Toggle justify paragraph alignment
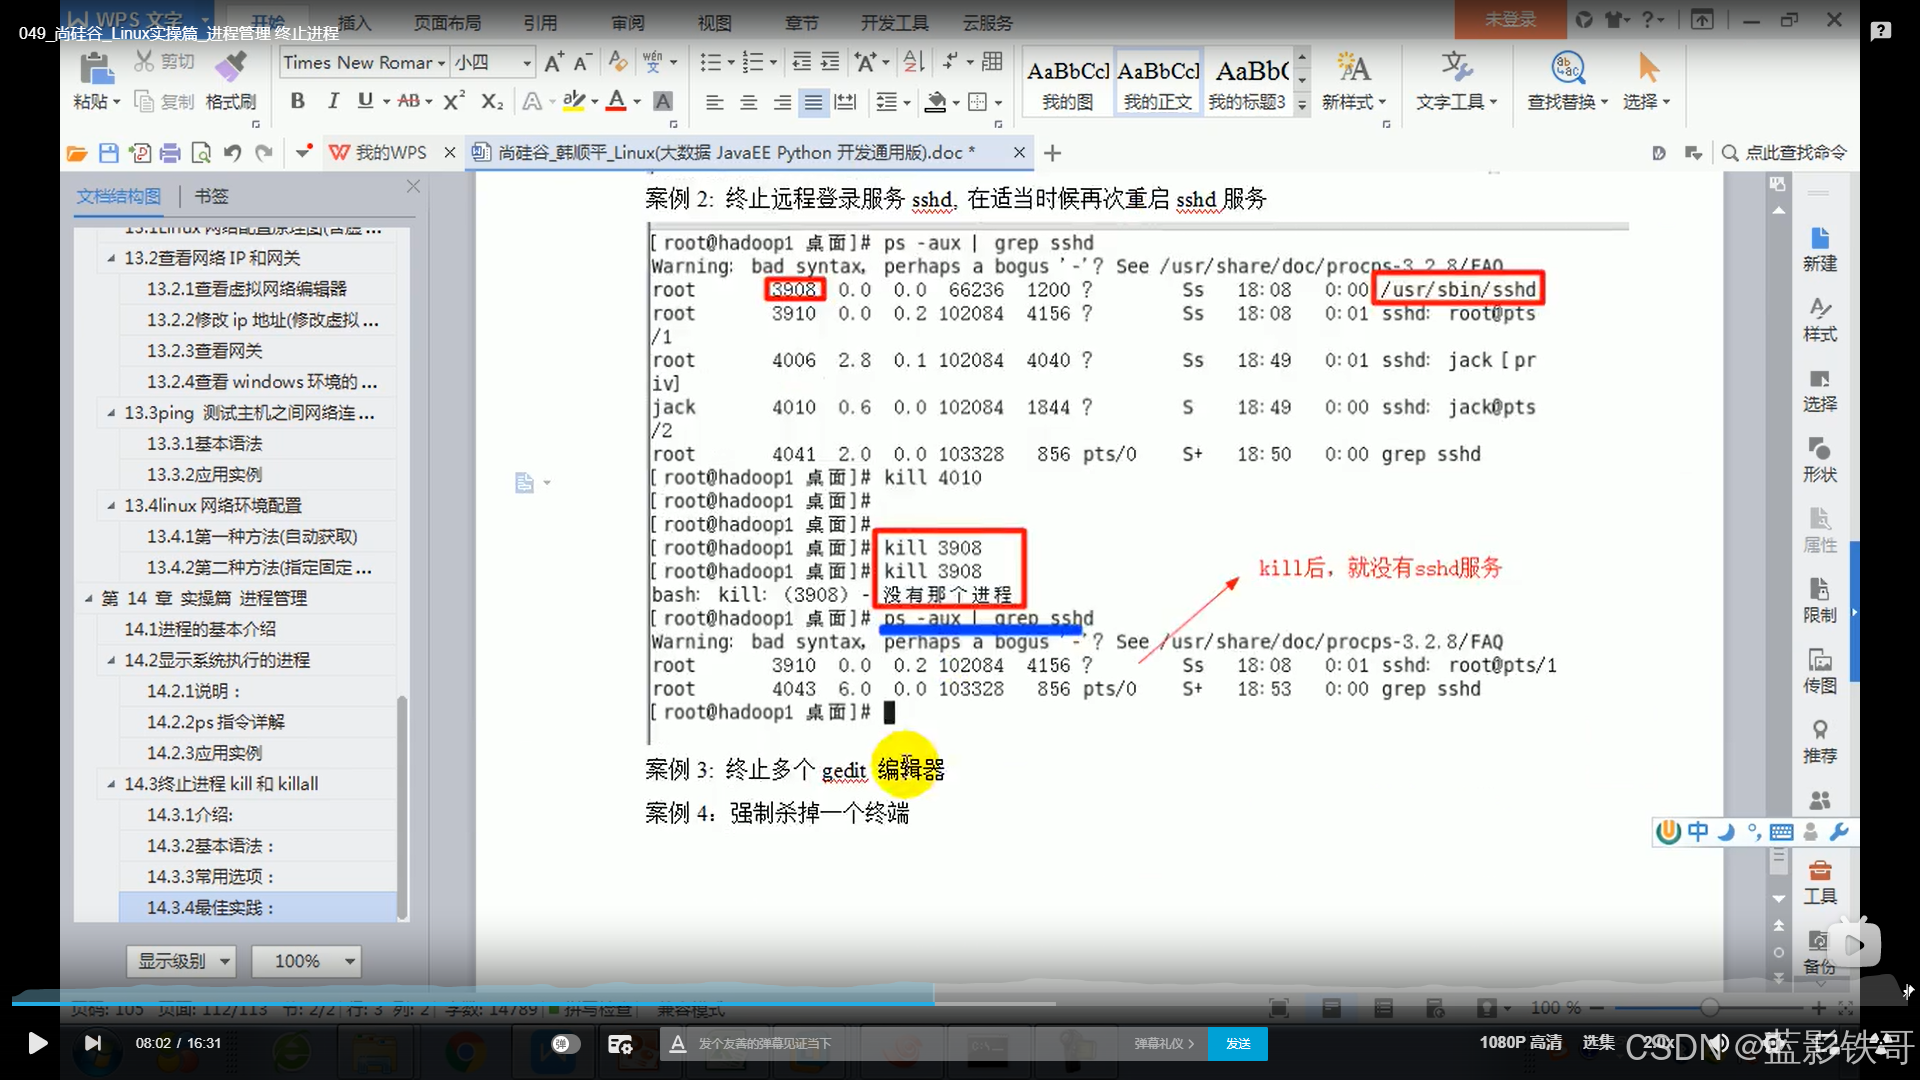The image size is (1920, 1080). tap(814, 102)
